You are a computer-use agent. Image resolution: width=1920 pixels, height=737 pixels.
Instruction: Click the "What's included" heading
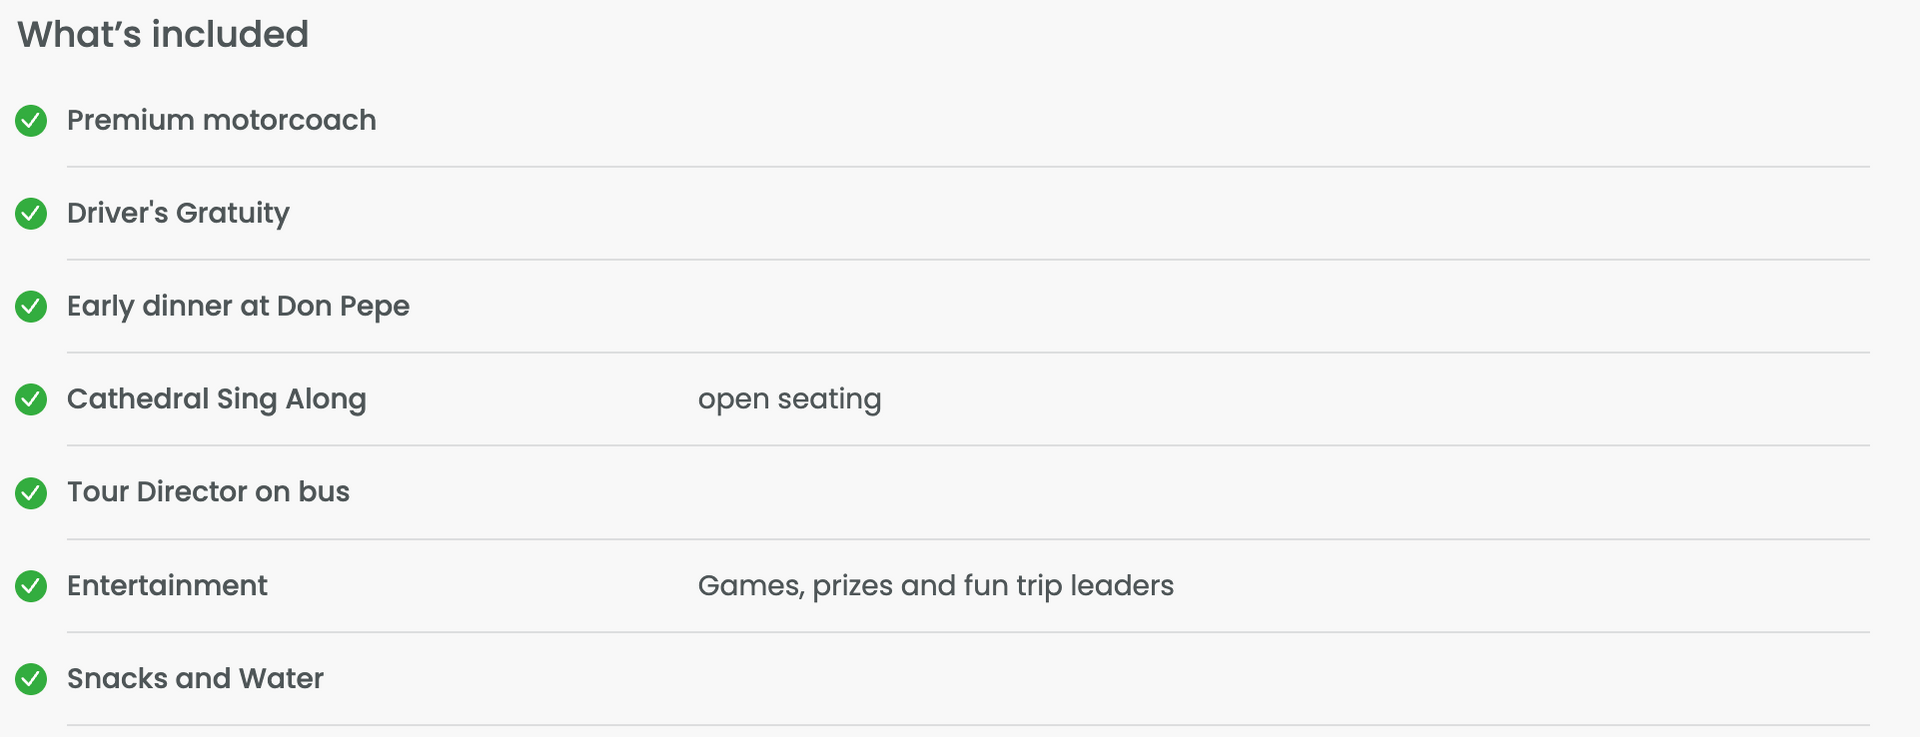pyautogui.click(x=163, y=35)
